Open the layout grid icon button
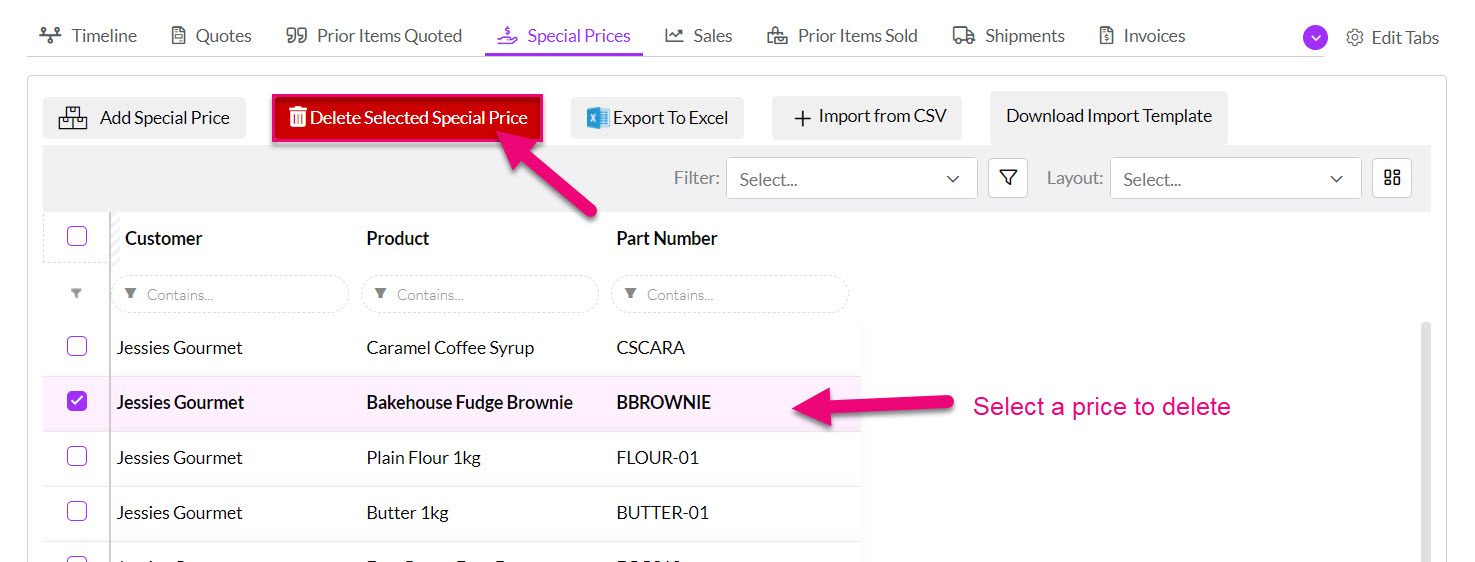1475x562 pixels. (x=1392, y=178)
